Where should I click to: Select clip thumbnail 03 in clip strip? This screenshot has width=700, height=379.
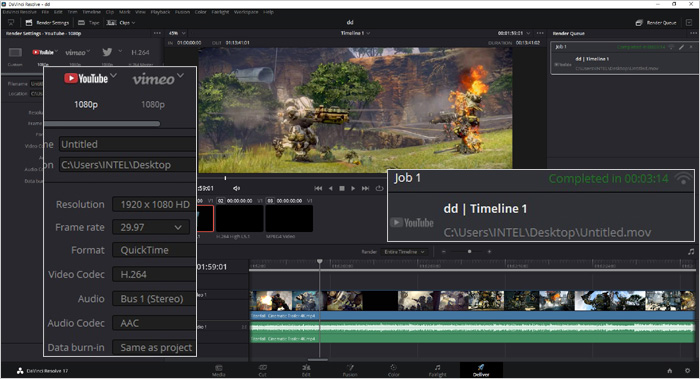coord(289,218)
